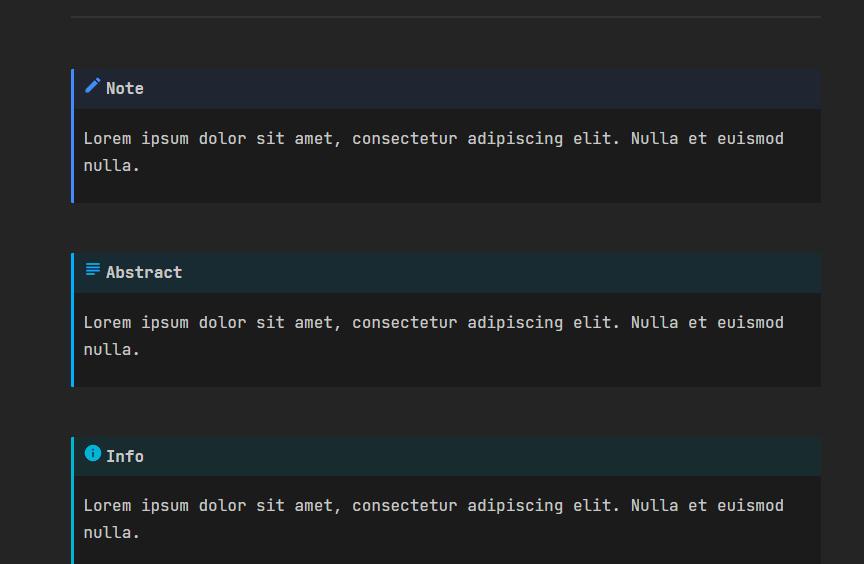Click the word "dolor" in the Info callout
Image resolution: width=864 pixels, height=564 pixels.
[x=222, y=506]
